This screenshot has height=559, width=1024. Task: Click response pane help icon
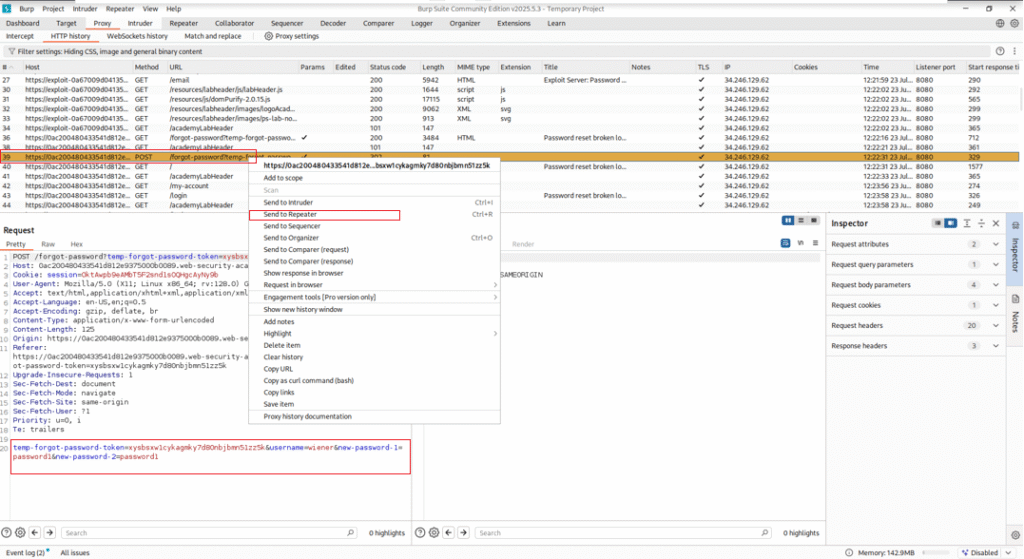tap(420, 533)
